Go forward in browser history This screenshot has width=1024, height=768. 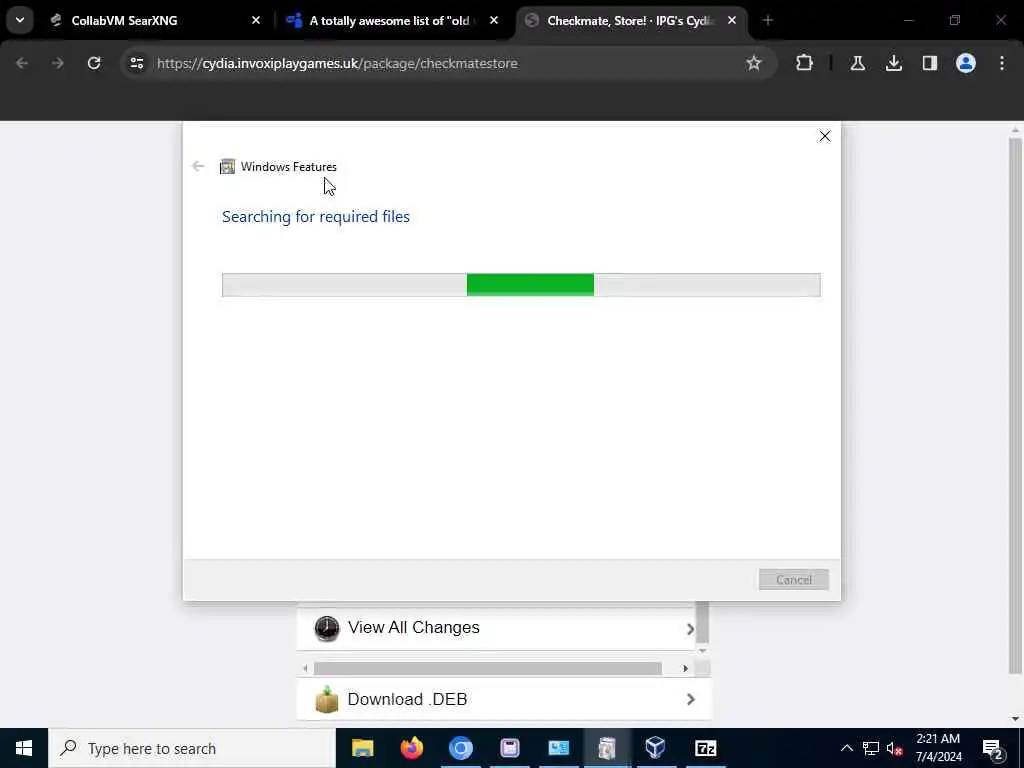[x=57, y=63]
